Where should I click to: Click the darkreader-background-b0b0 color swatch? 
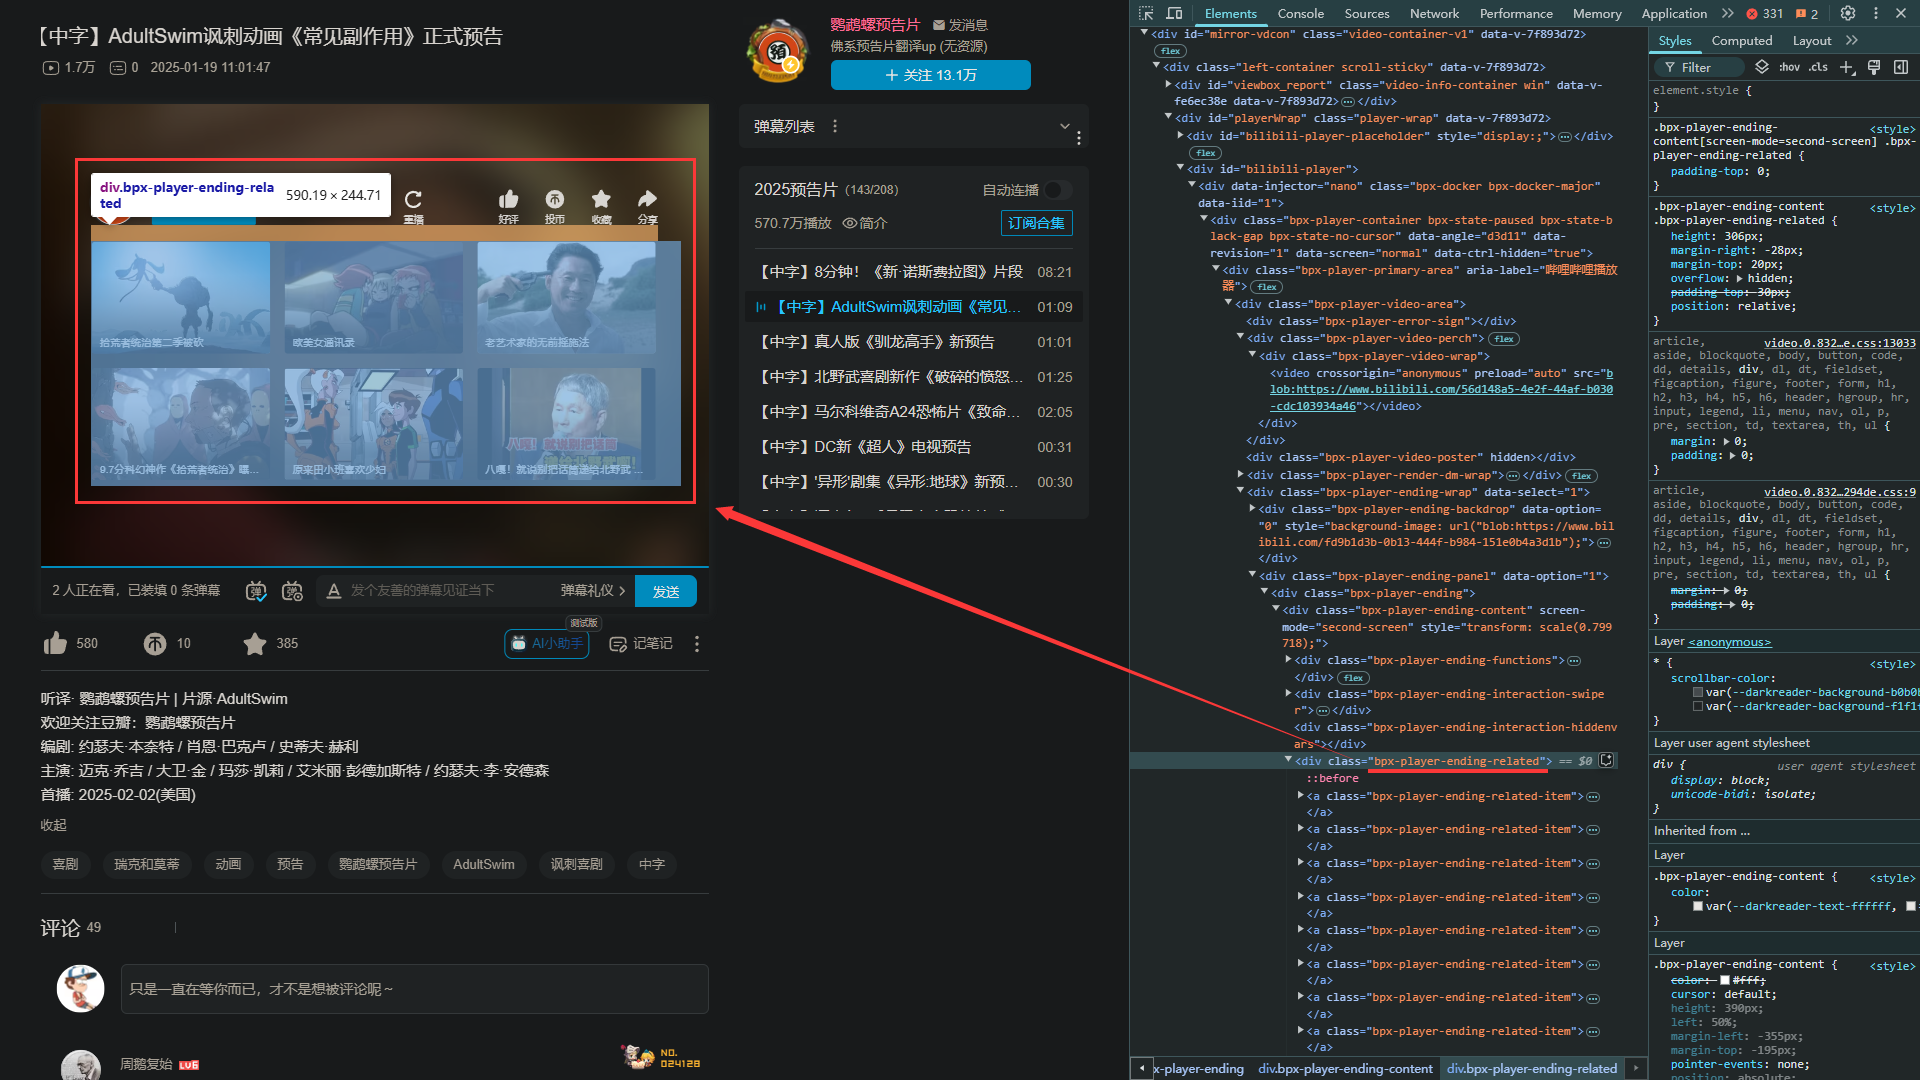click(1698, 692)
